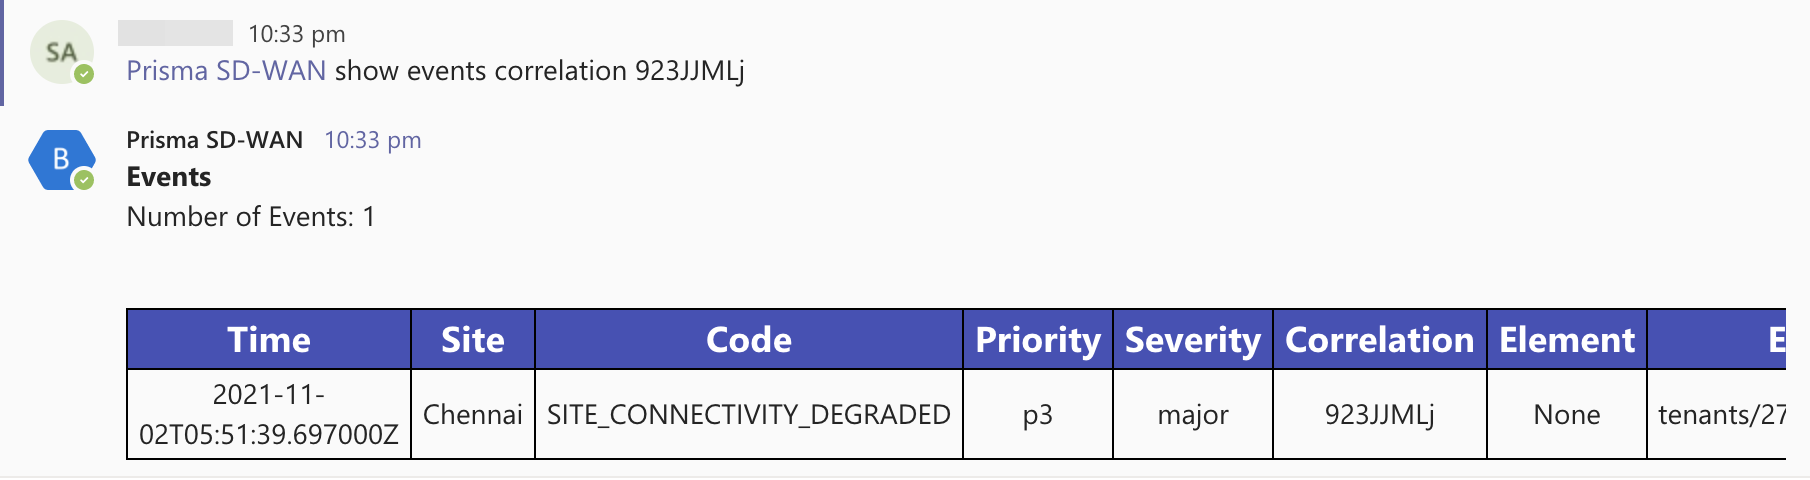Click the Priority column header
This screenshot has width=1810, height=480.
tap(1037, 340)
